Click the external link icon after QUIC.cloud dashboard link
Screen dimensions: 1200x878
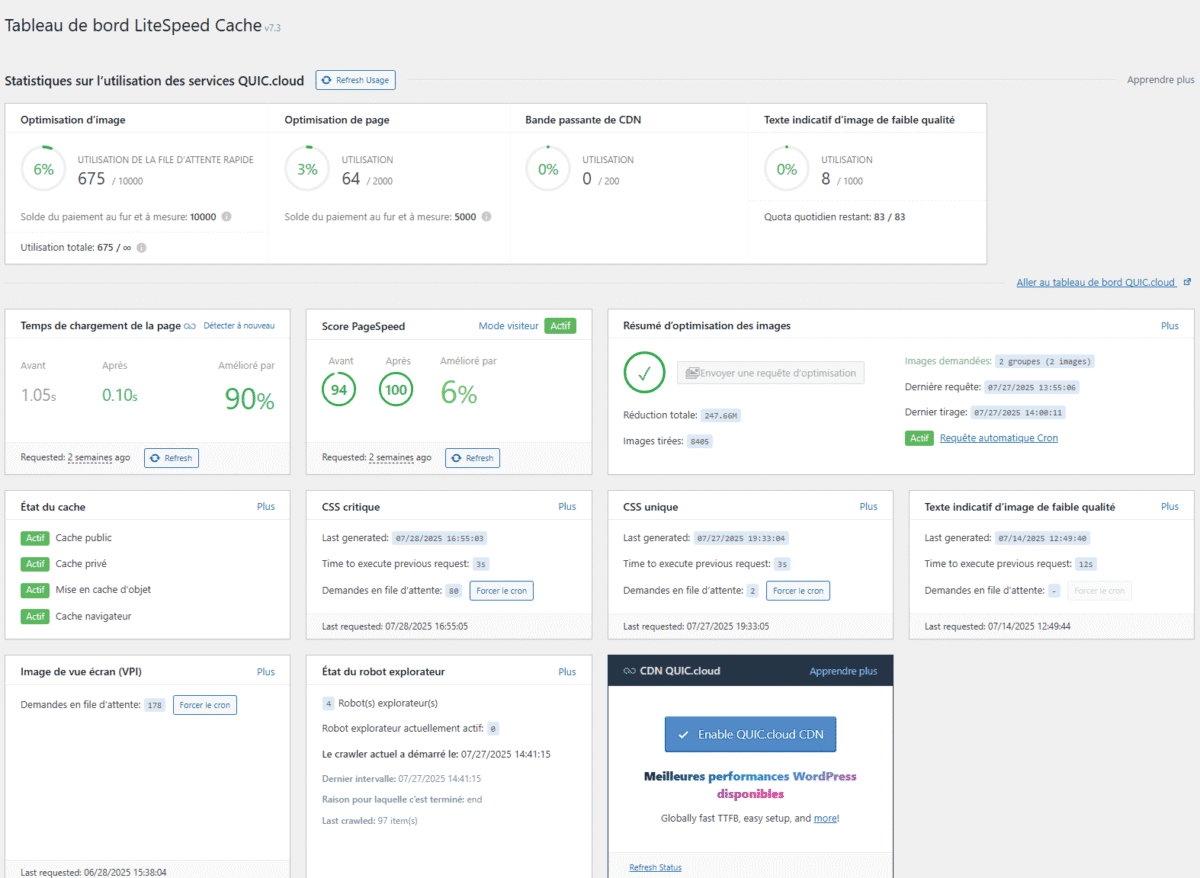(1187, 283)
